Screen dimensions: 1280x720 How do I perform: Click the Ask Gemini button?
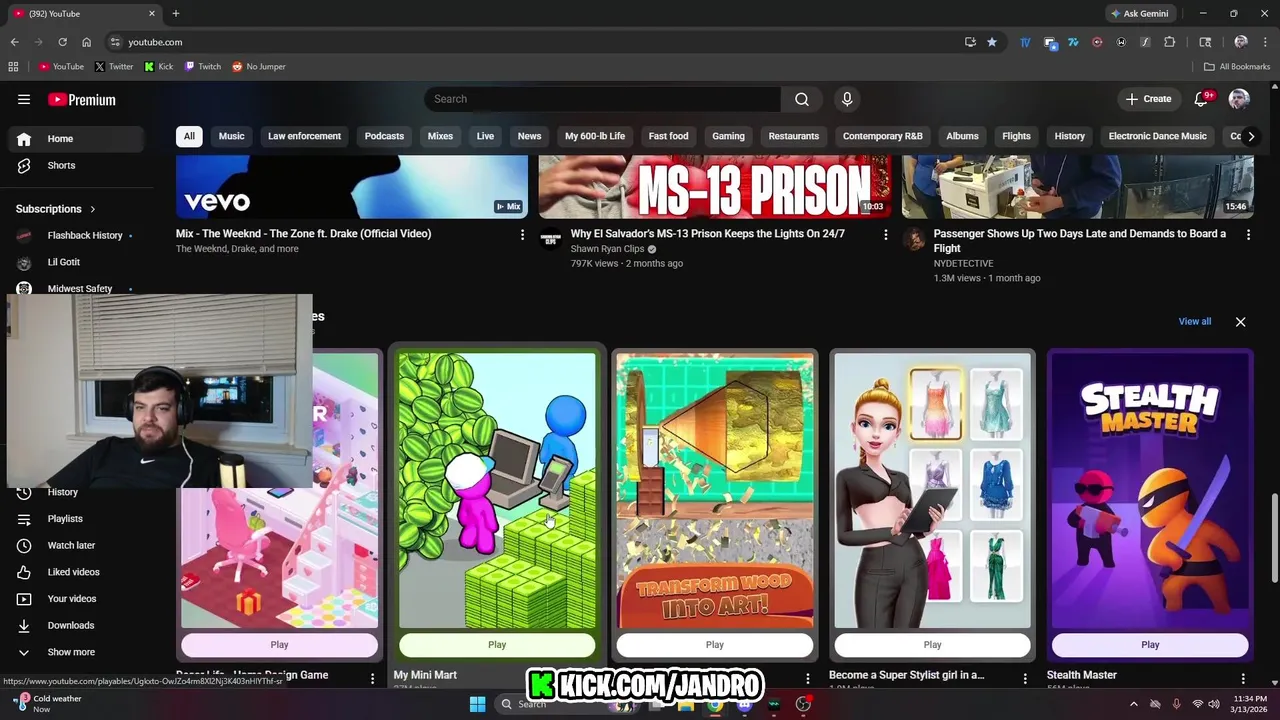pos(1139,14)
